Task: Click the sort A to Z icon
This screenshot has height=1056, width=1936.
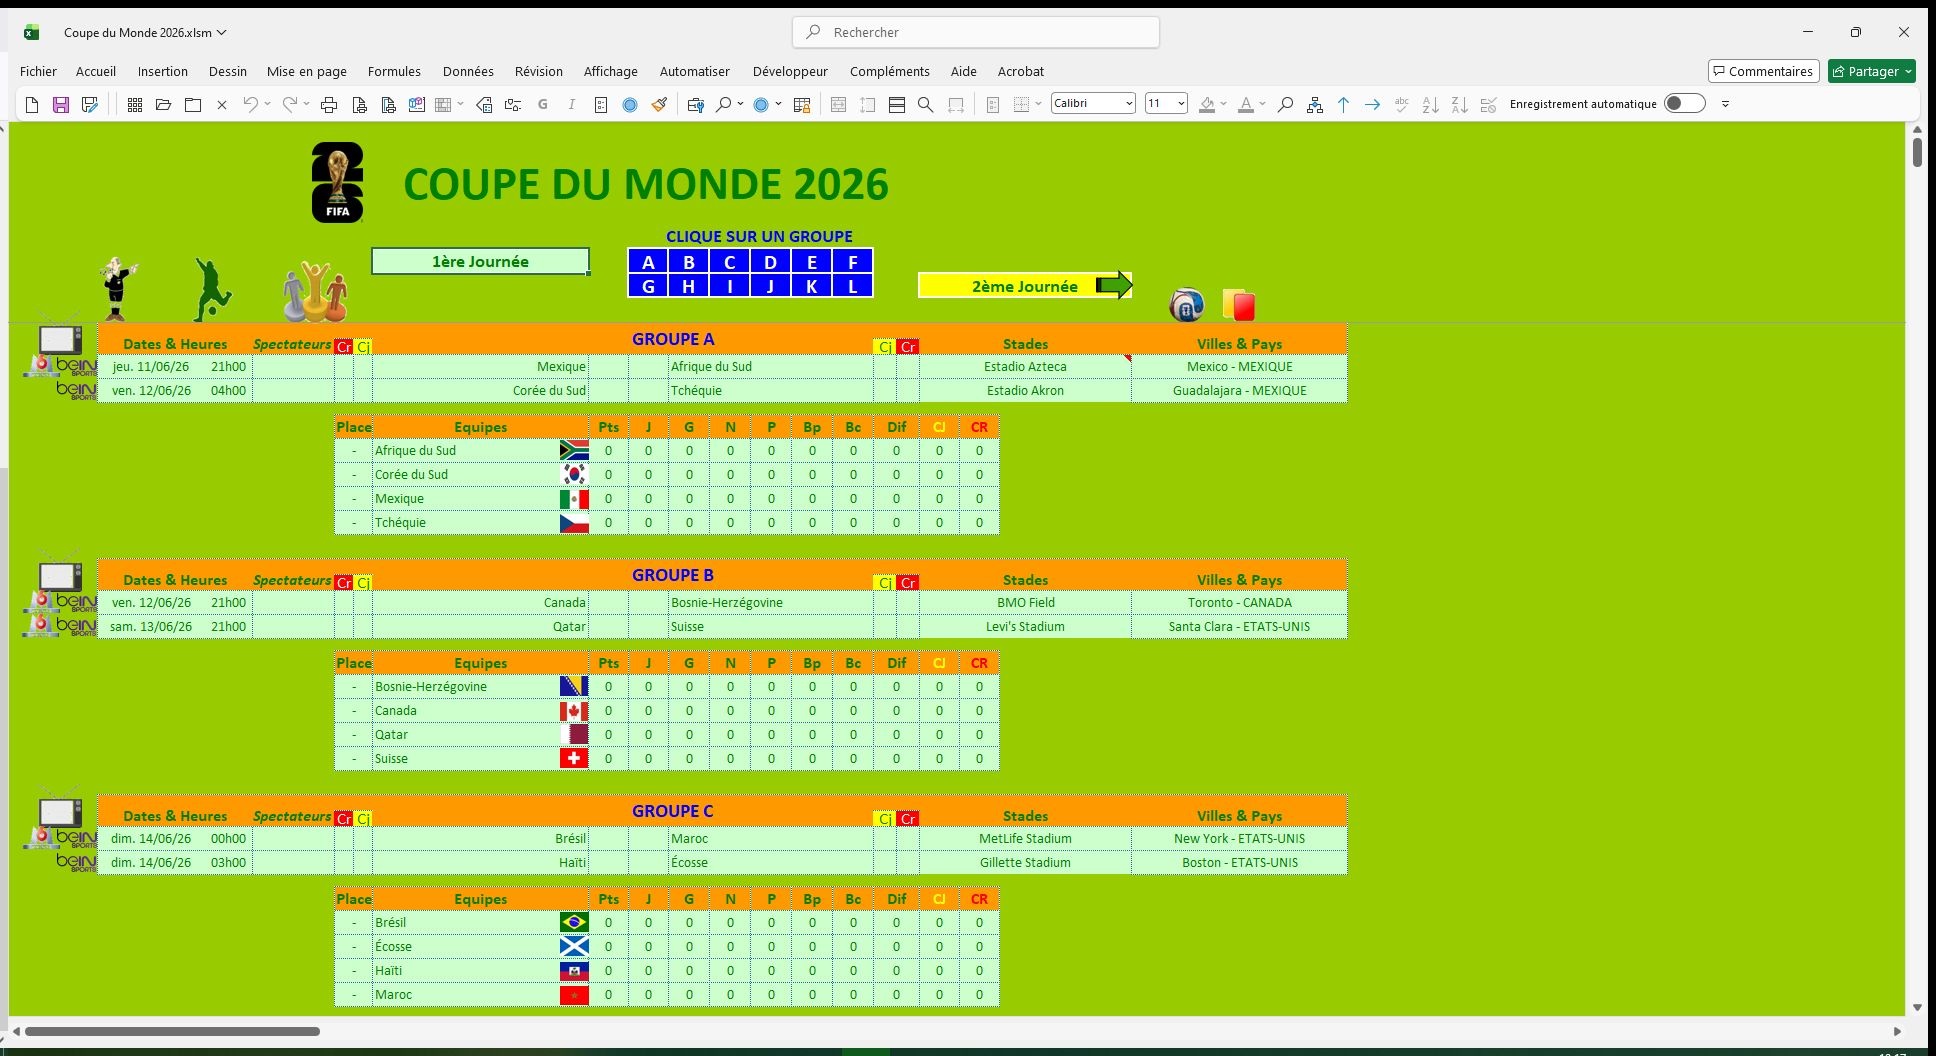Action: coord(1430,105)
